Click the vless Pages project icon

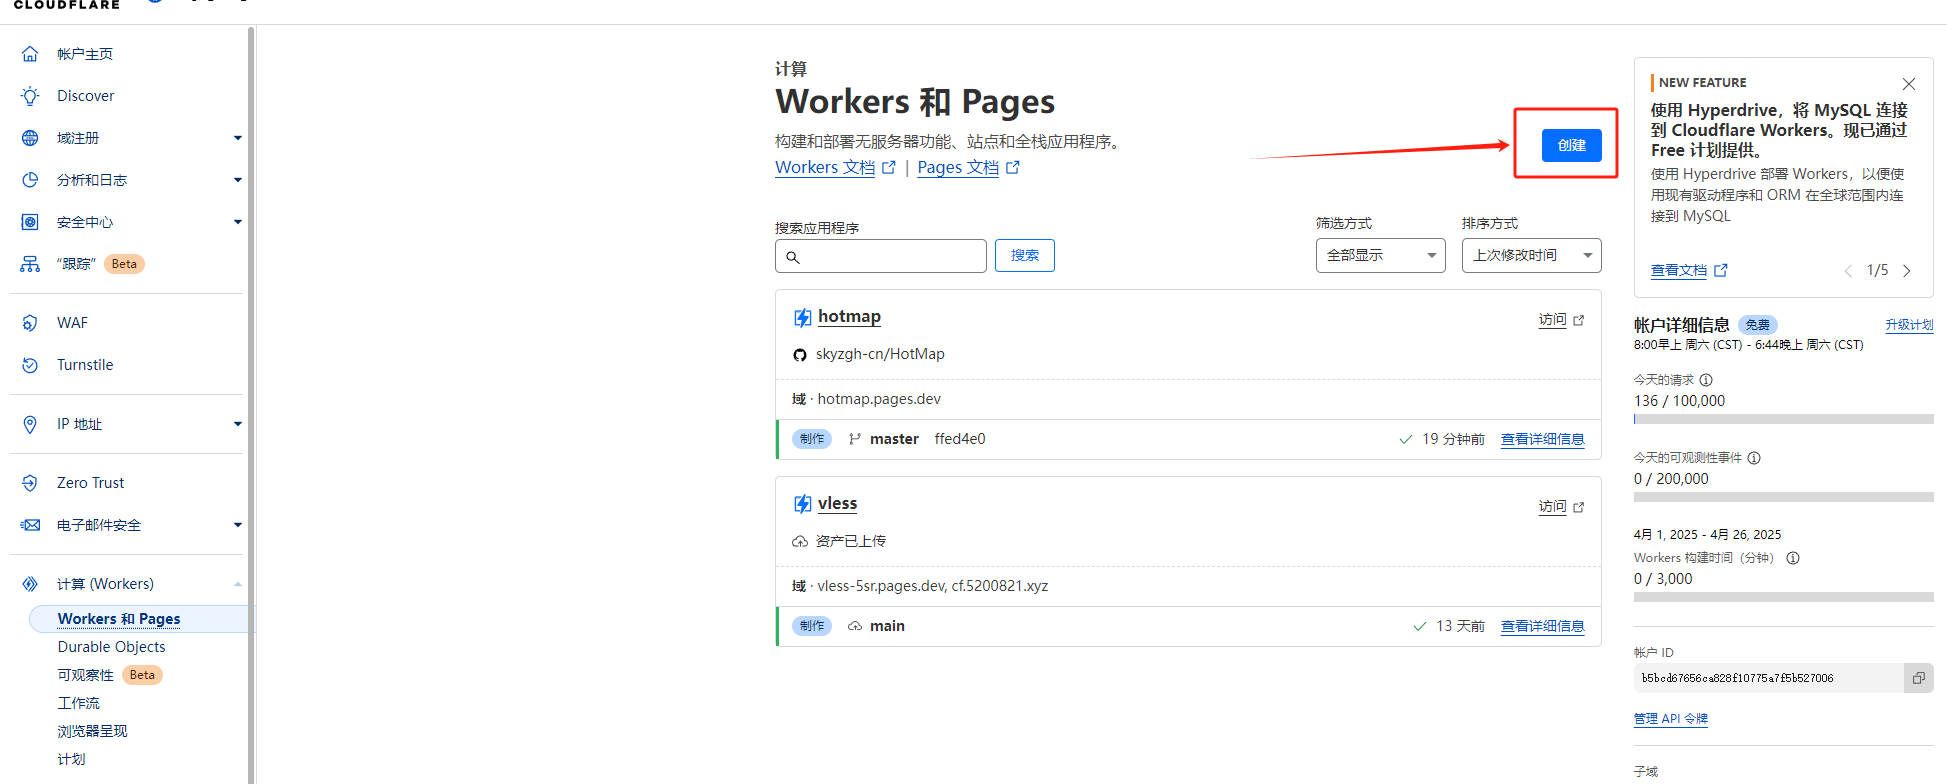pos(802,504)
